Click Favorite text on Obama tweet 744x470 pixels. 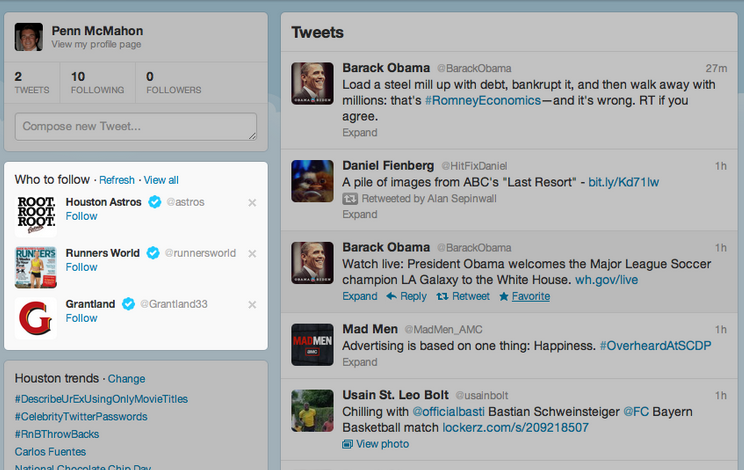coord(531,296)
